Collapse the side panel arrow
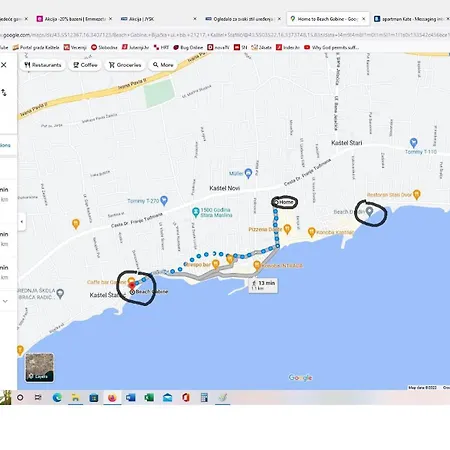450x450 pixels. coord(22,221)
